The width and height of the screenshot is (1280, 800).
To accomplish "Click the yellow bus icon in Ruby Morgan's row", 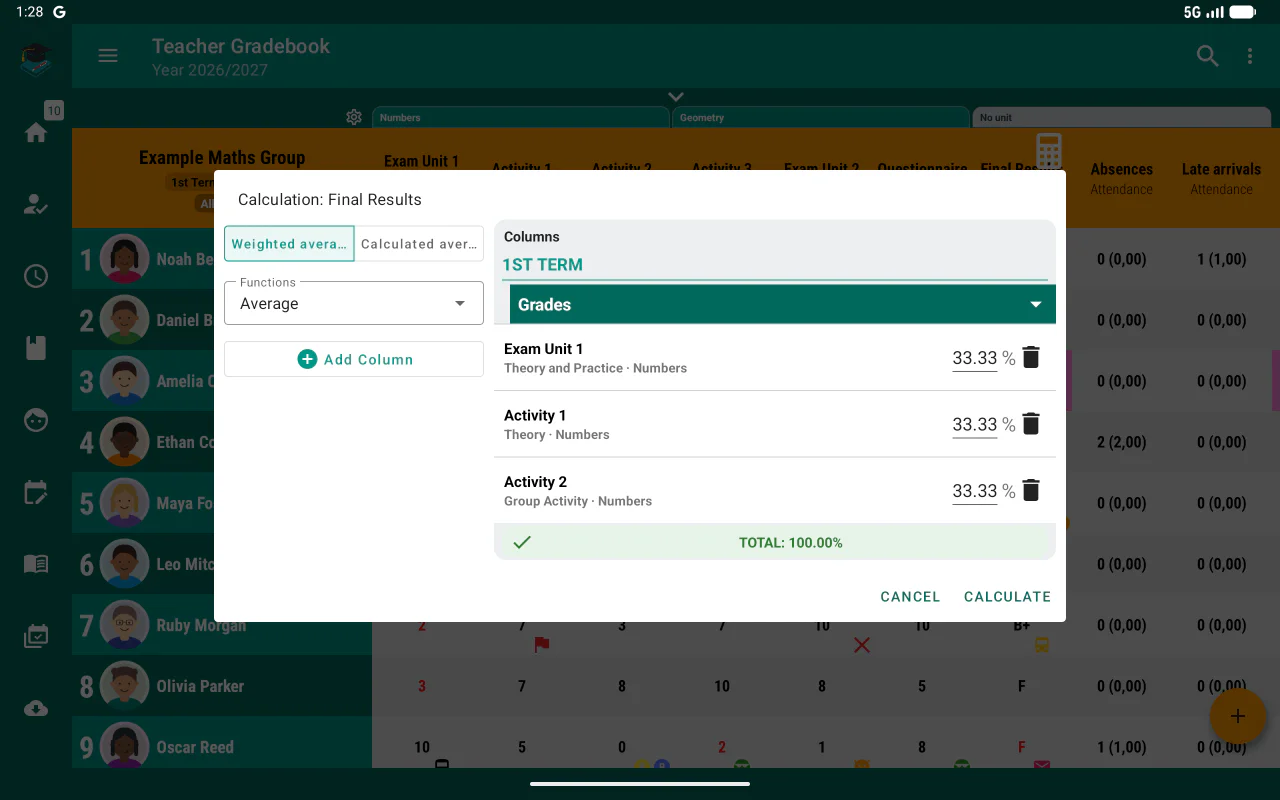I will click(x=1042, y=645).
